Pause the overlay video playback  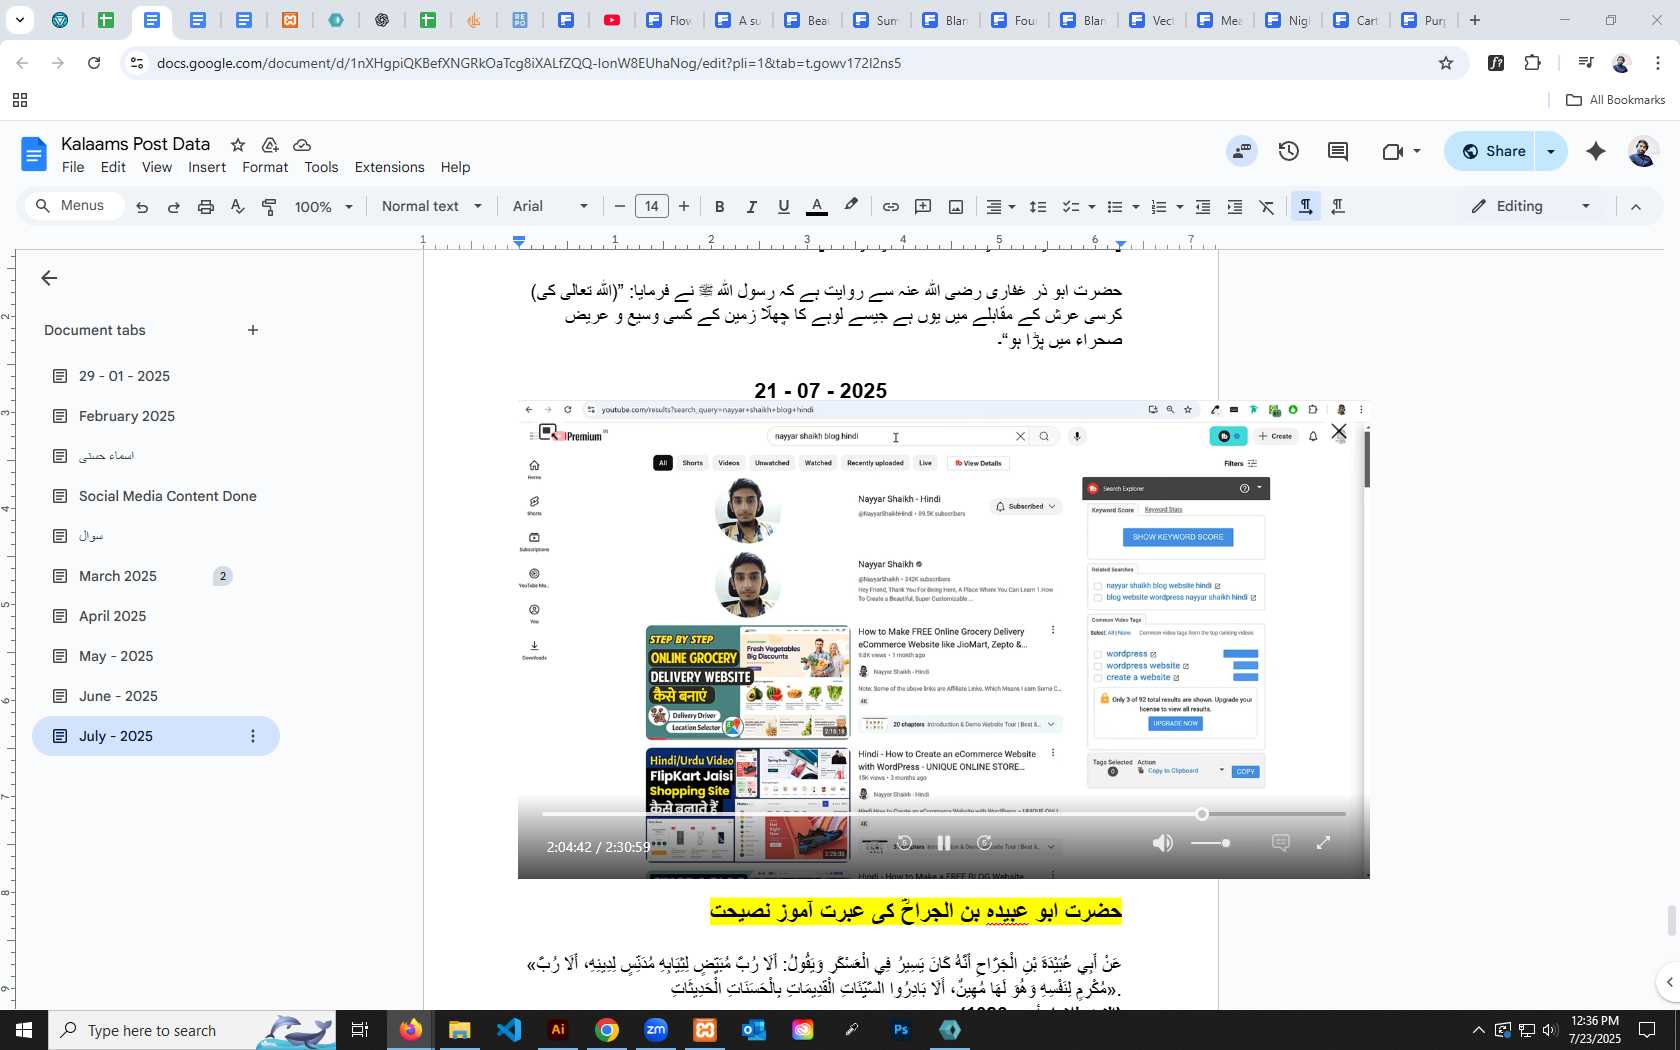(x=944, y=843)
